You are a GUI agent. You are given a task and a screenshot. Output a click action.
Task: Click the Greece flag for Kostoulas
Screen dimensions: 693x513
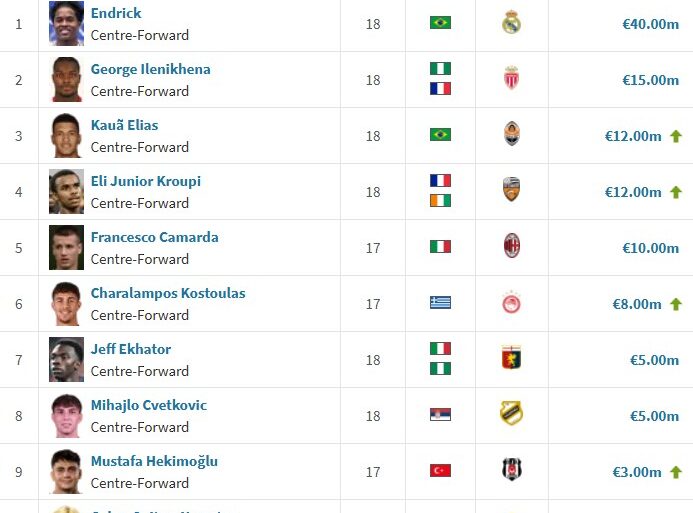click(440, 303)
